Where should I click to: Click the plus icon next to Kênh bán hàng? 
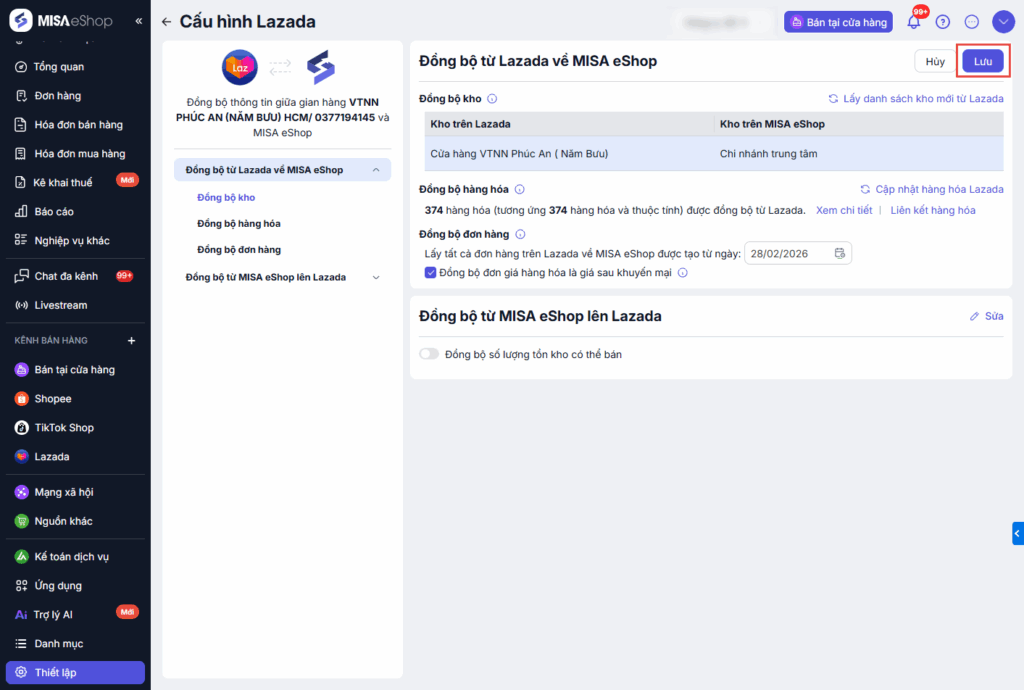131,340
